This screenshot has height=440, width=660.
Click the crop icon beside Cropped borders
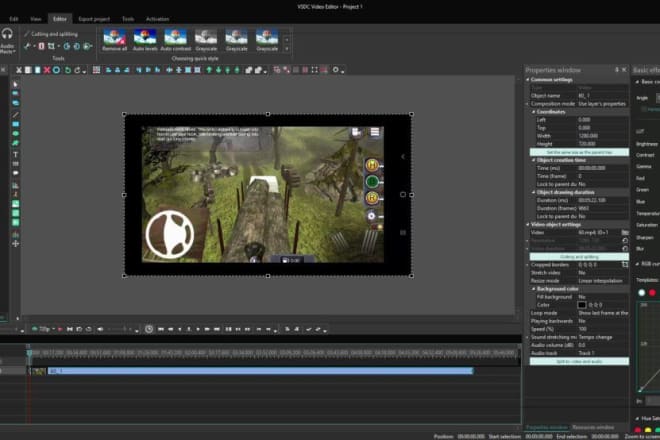tap(625, 264)
